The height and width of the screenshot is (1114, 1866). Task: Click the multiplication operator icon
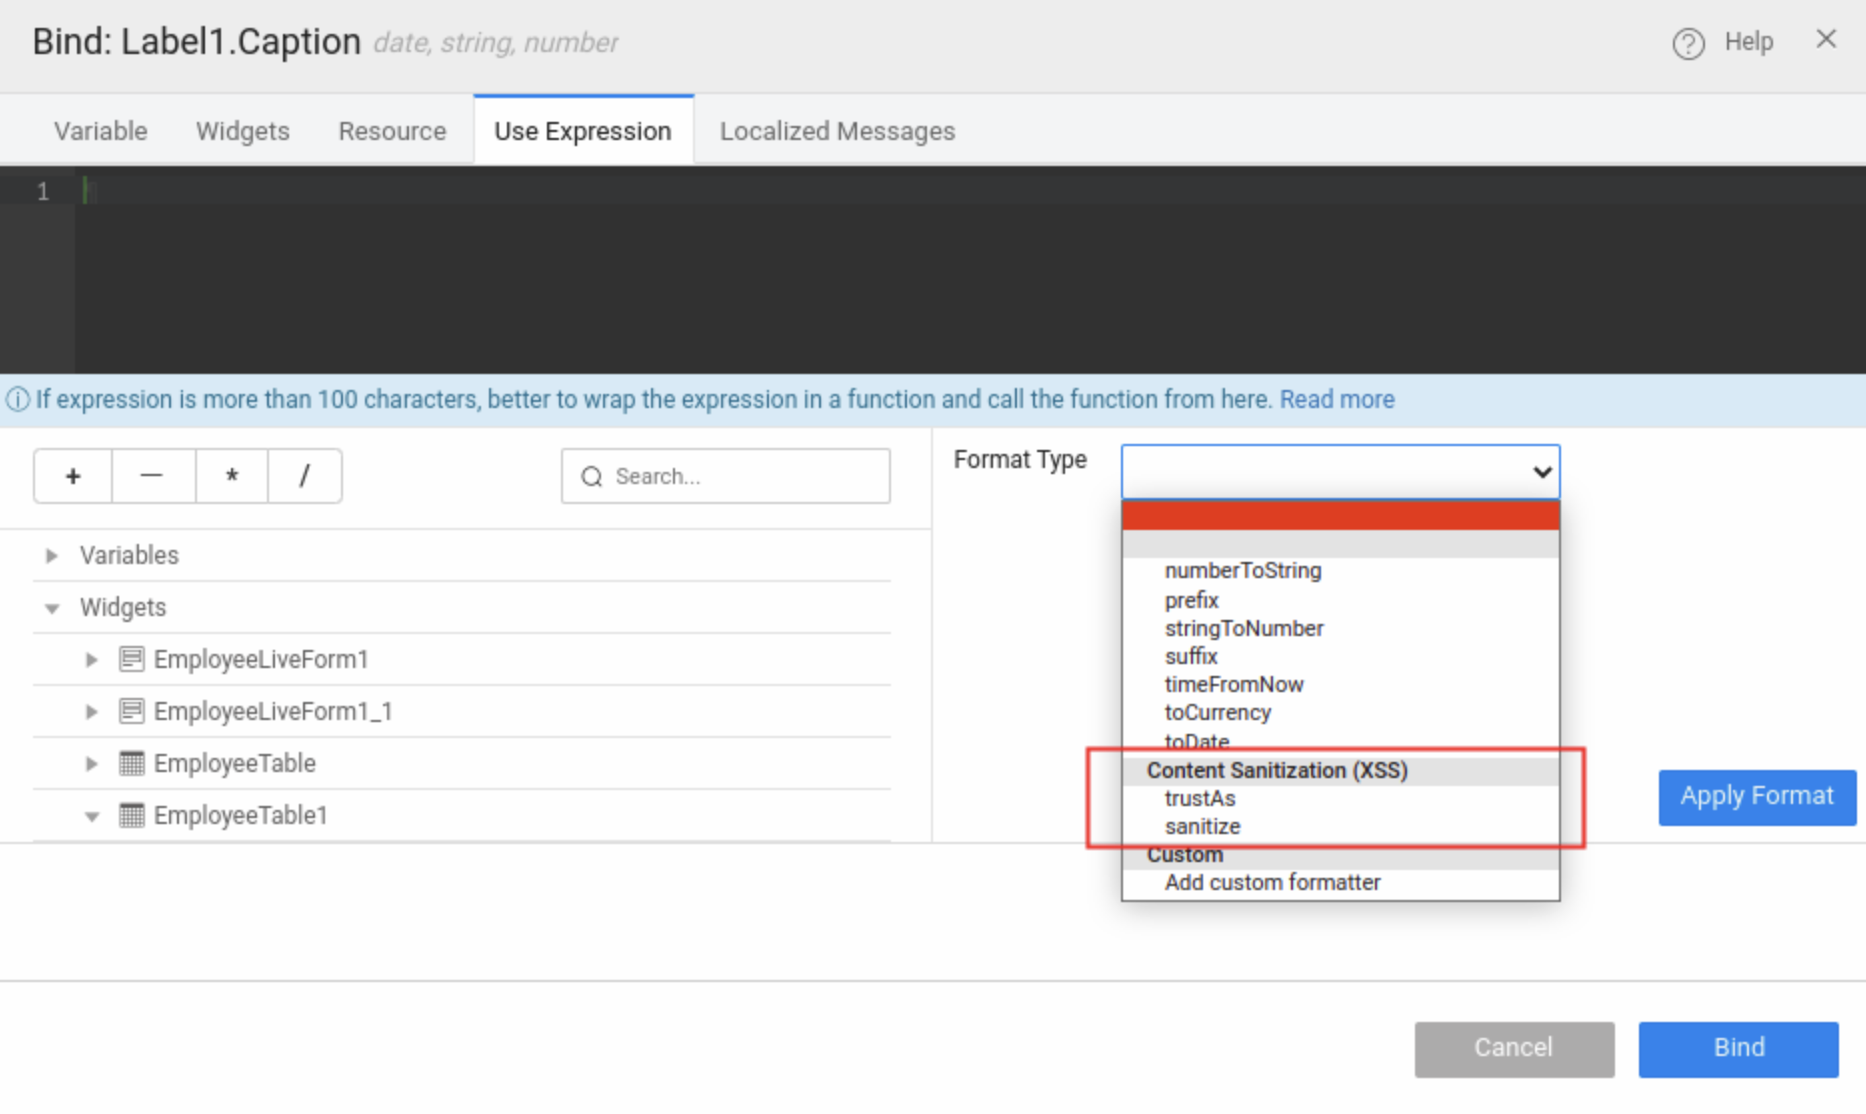(231, 476)
